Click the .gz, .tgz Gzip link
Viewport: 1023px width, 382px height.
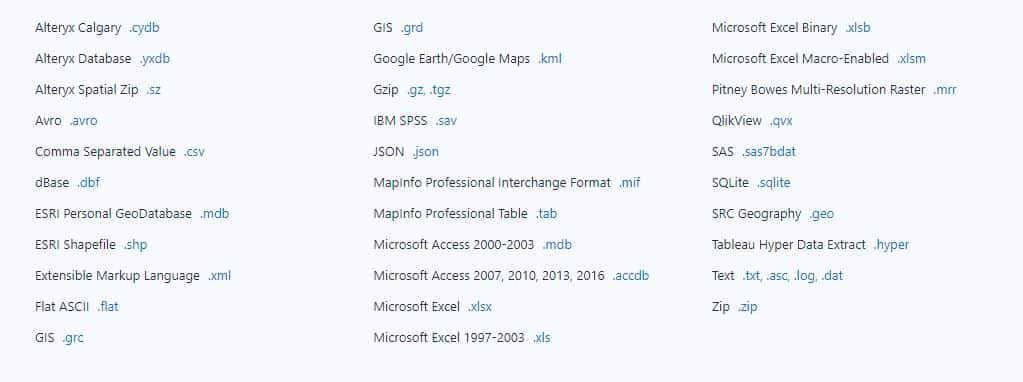point(429,90)
